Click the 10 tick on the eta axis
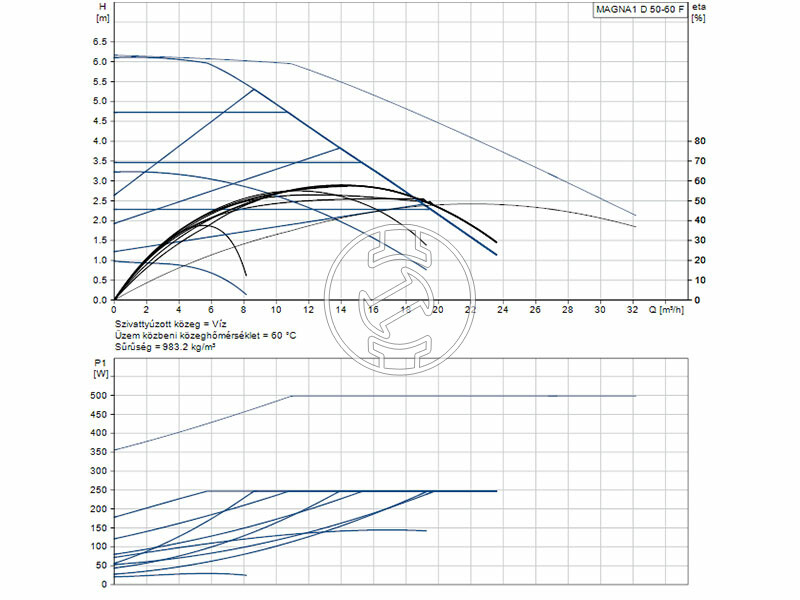Screen dimensions: 800x600 click(701, 280)
